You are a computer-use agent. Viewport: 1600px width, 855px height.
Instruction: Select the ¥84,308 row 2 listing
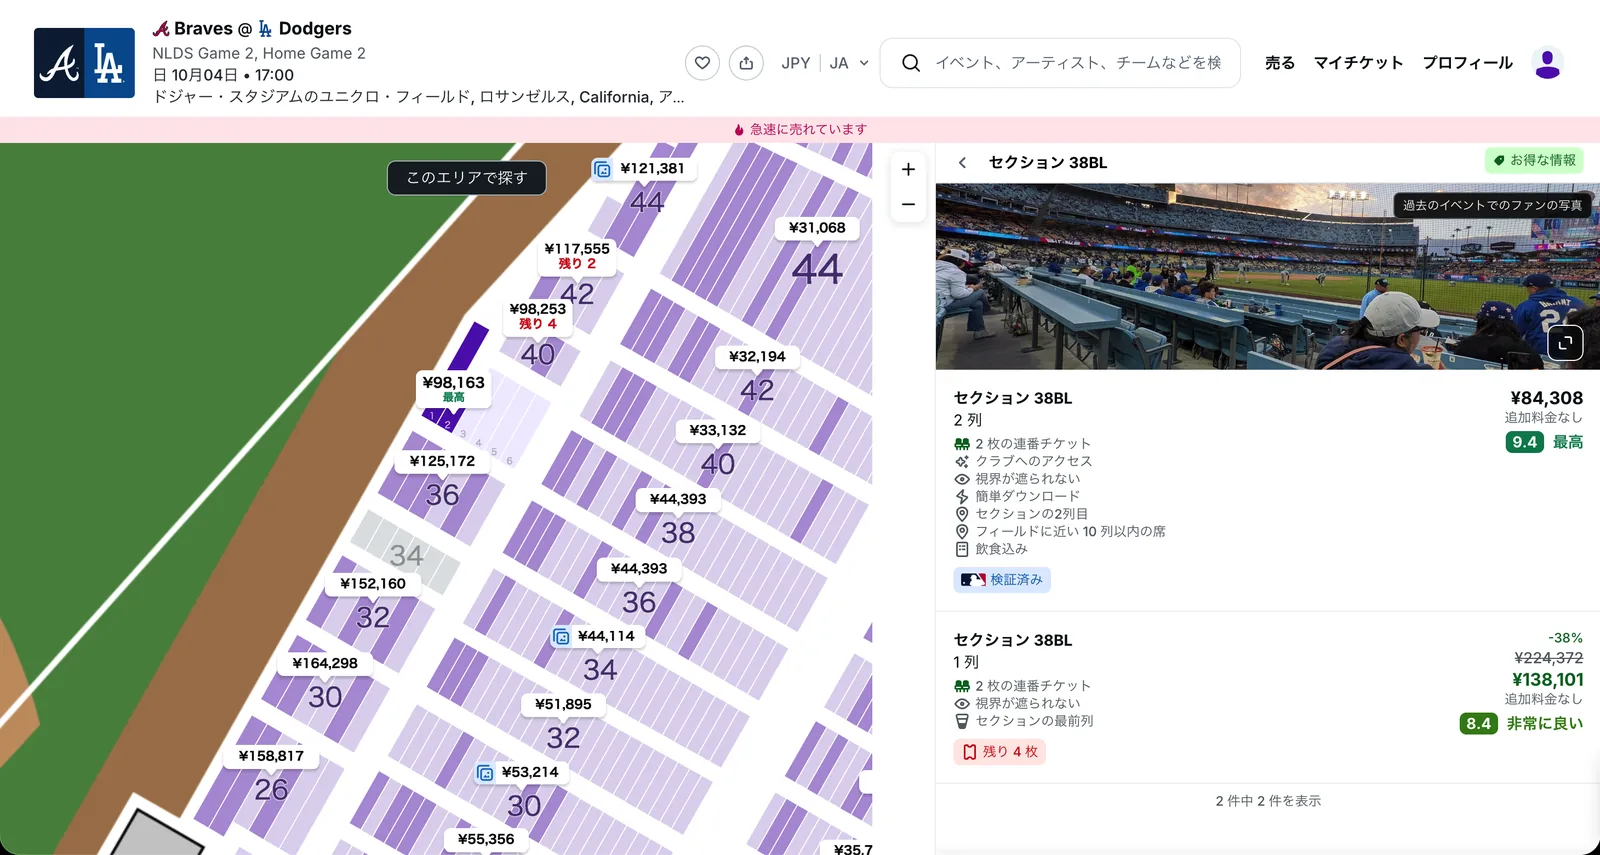tap(1267, 490)
